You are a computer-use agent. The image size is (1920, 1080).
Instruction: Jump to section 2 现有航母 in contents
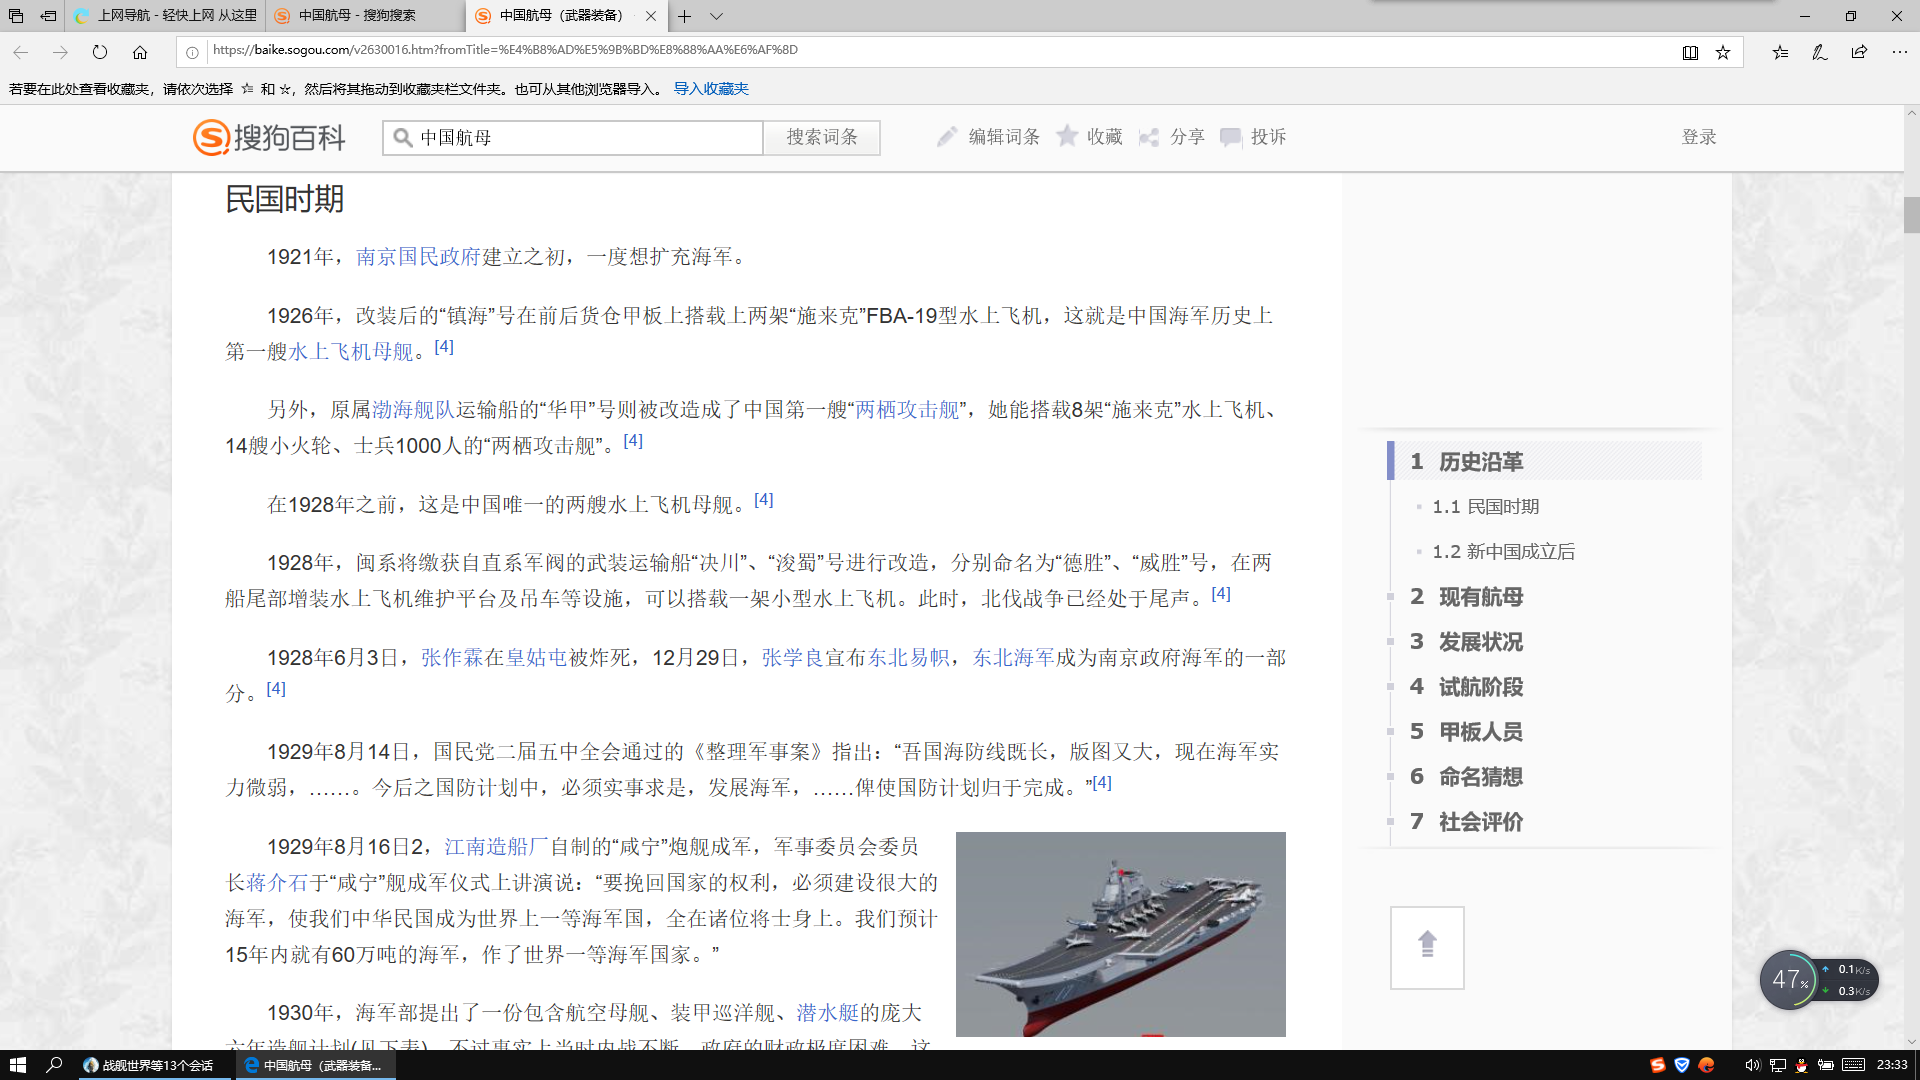1479,597
